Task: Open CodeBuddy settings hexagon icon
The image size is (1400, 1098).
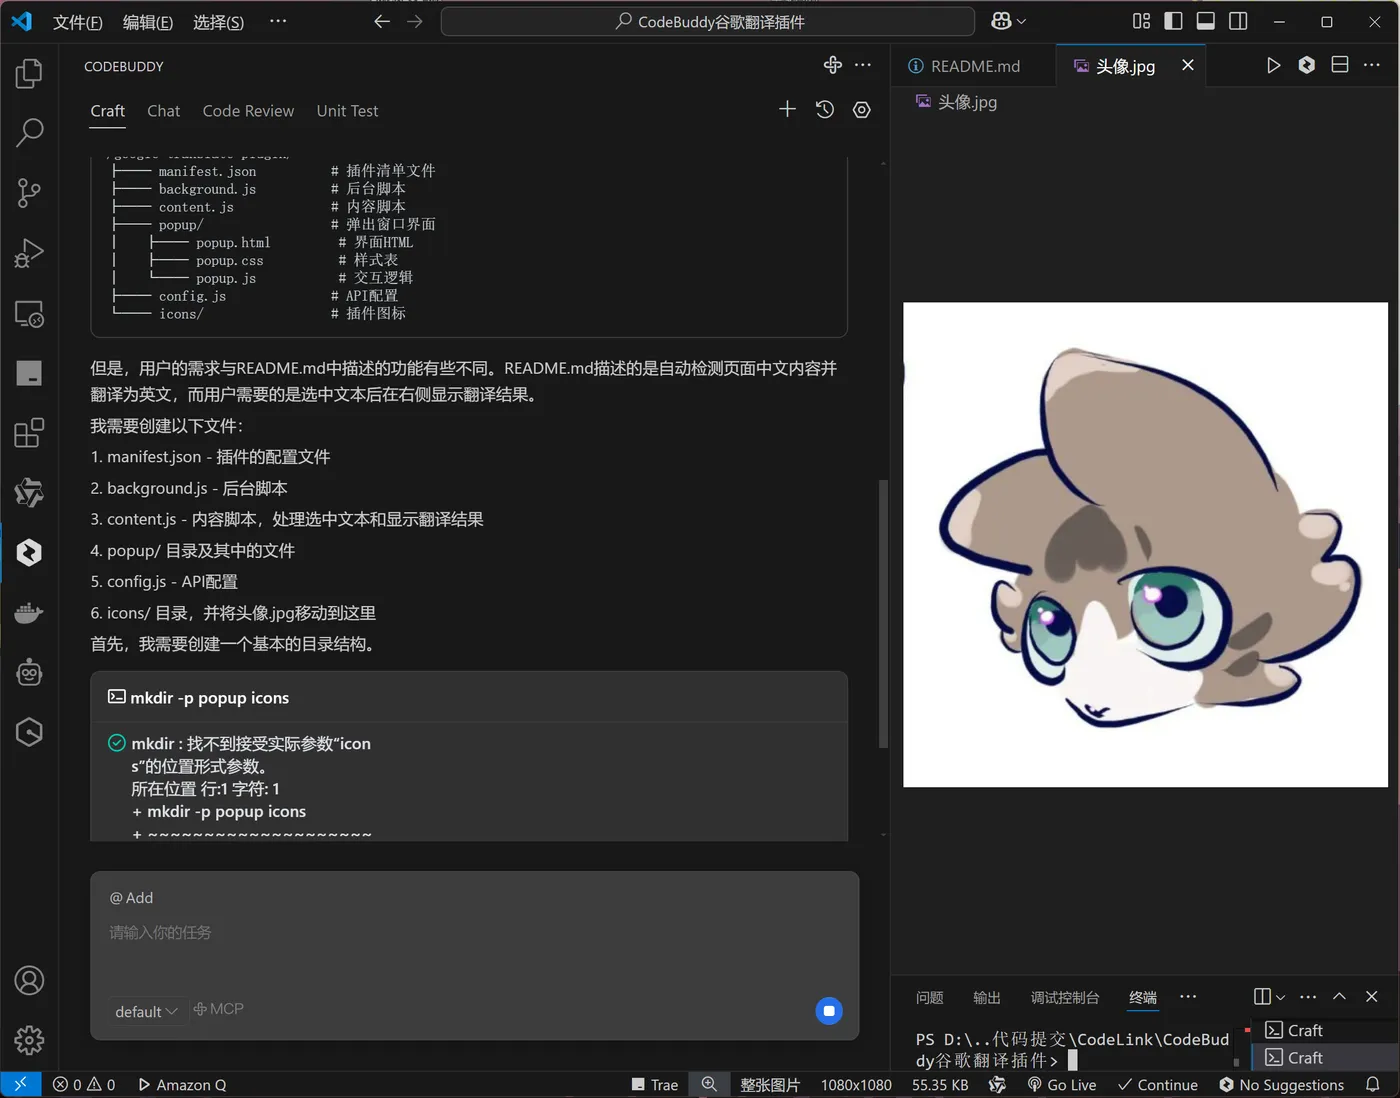Action: pyautogui.click(x=862, y=109)
